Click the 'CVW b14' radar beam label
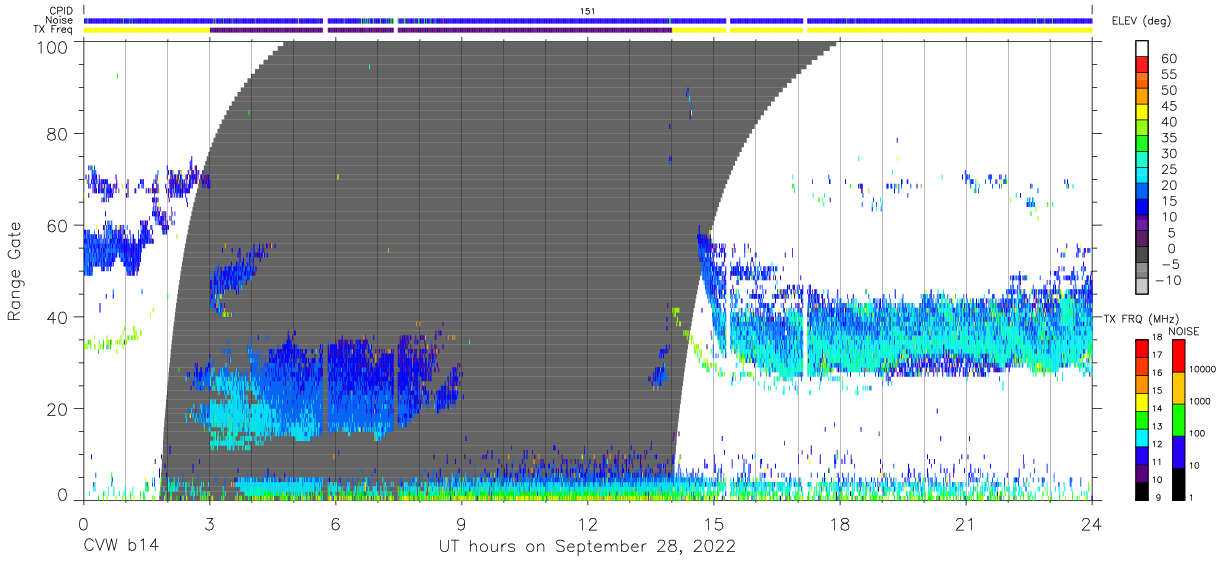The image size is (1228, 567). click(x=122, y=547)
